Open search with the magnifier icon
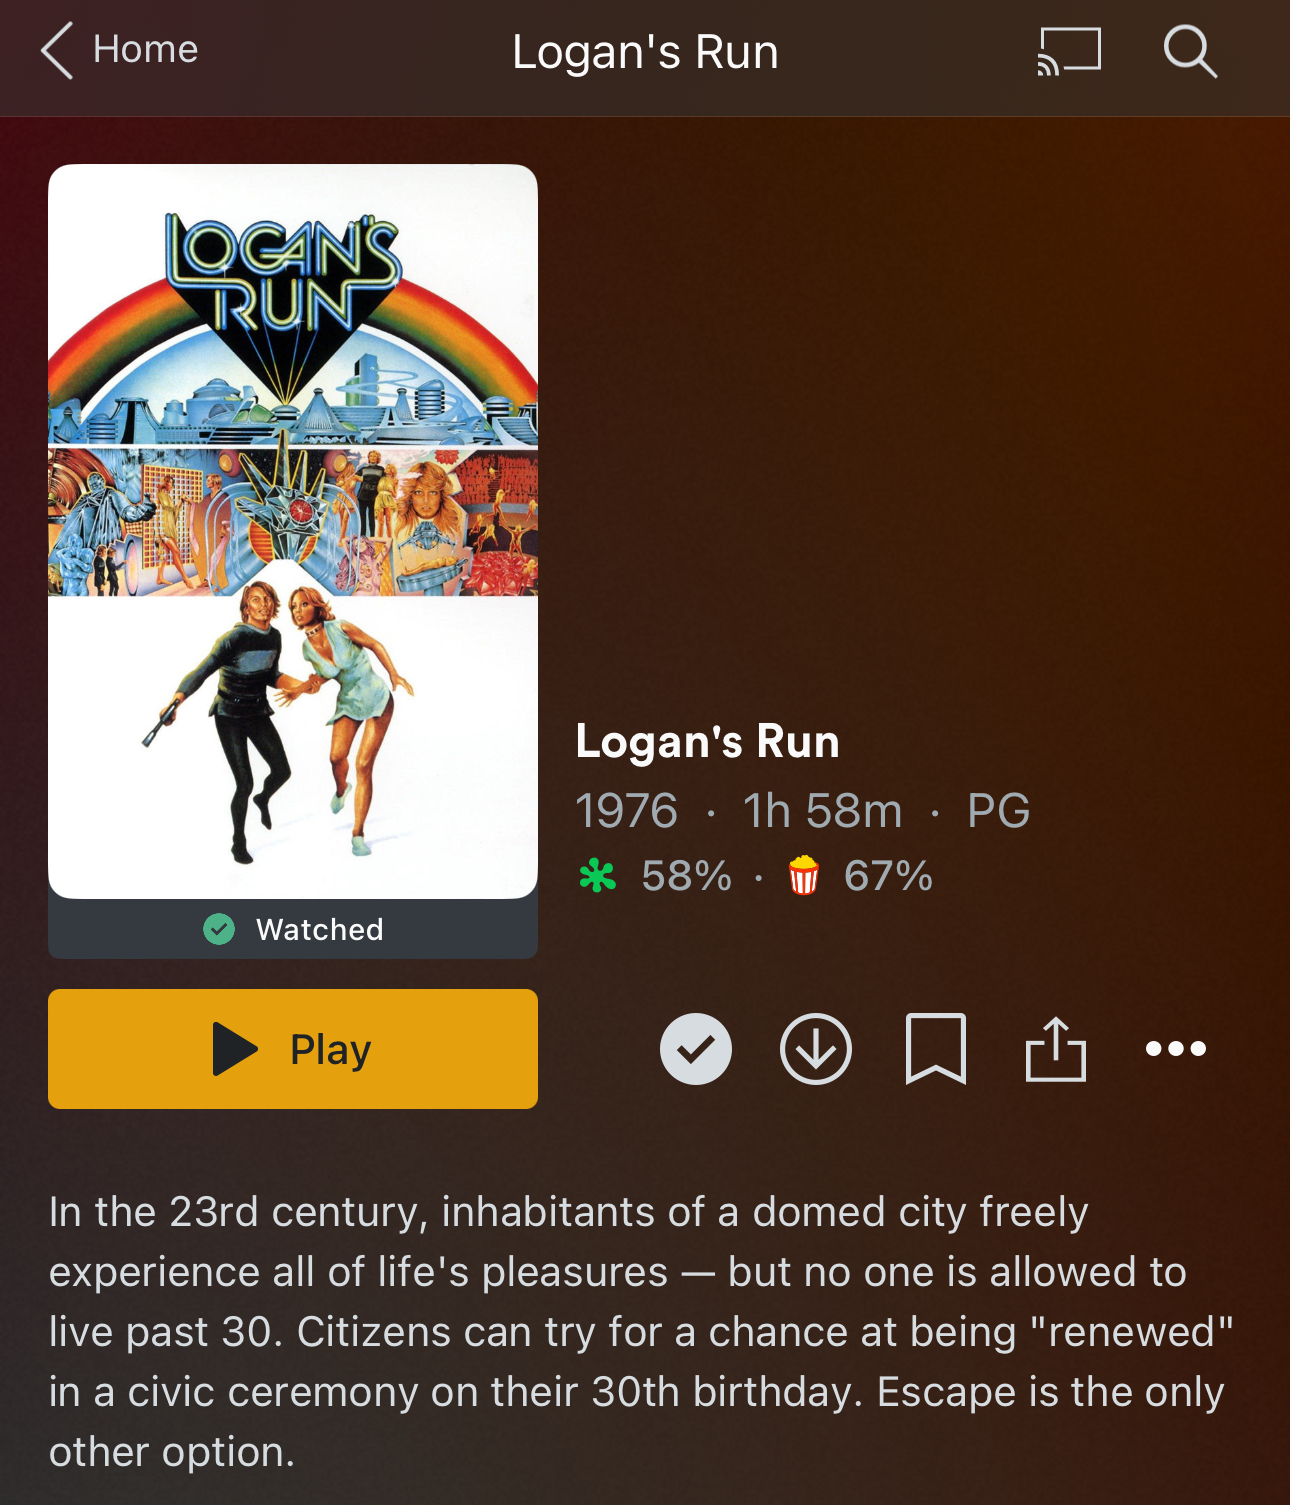 coord(1190,52)
